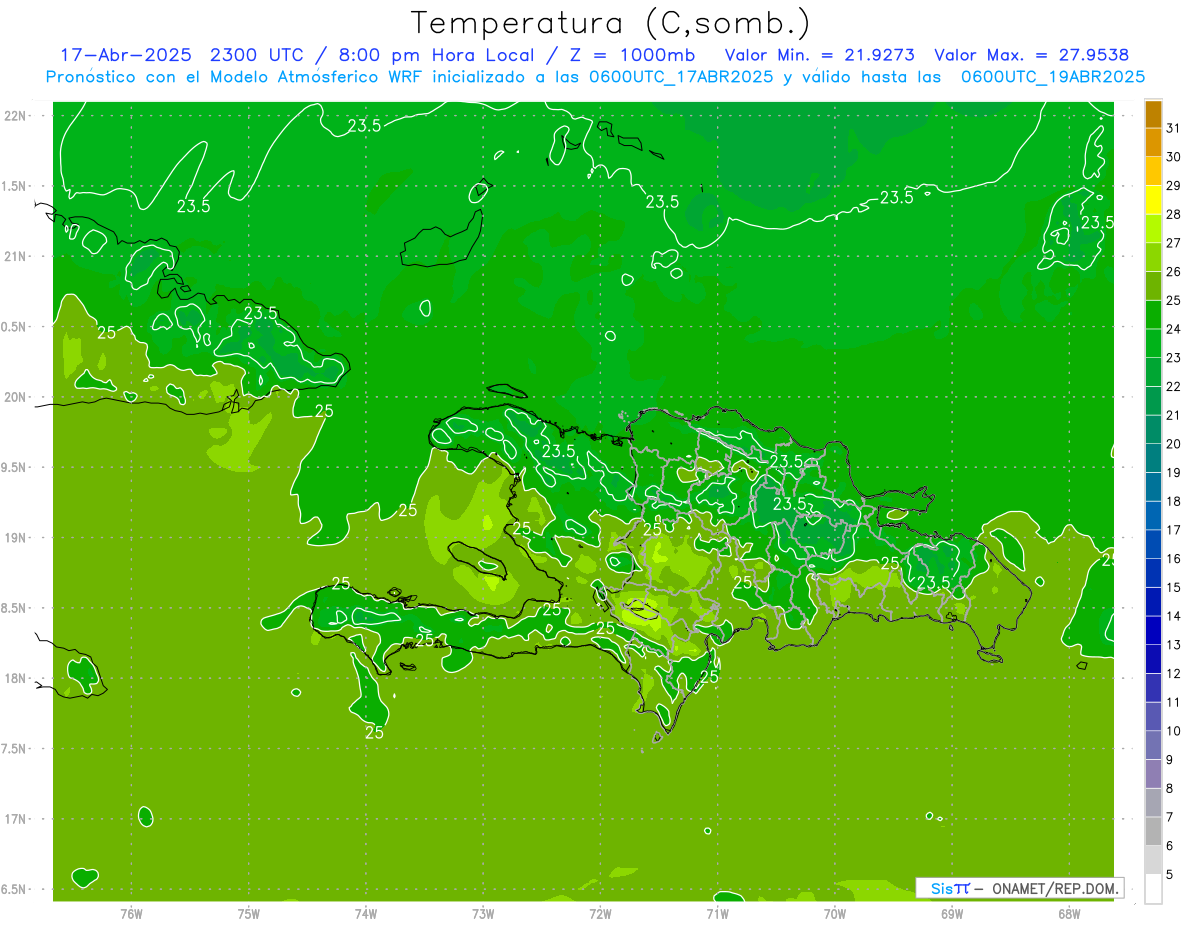The height and width of the screenshot is (927, 1200).
Task: Click the dark orange swatch above 31
Action: [x=1153, y=114]
